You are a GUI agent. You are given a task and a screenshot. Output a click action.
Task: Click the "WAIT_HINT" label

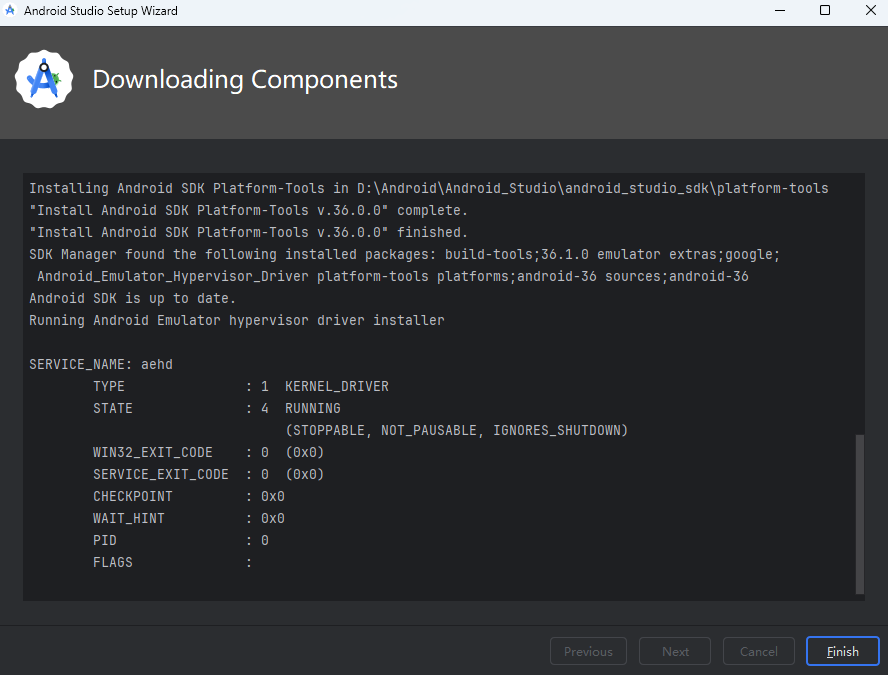pos(129,519)
